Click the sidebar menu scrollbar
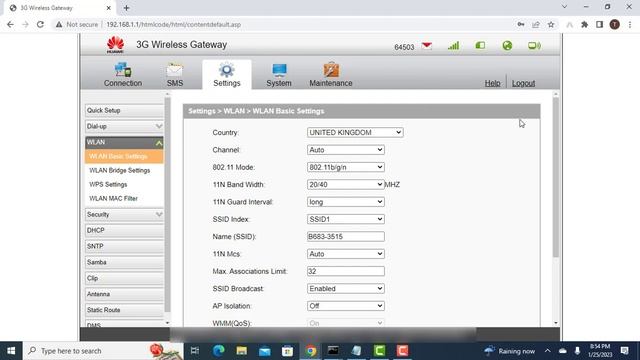Image resolution: width=640 pixels, height=360 pixels. [x=167, y=204]
